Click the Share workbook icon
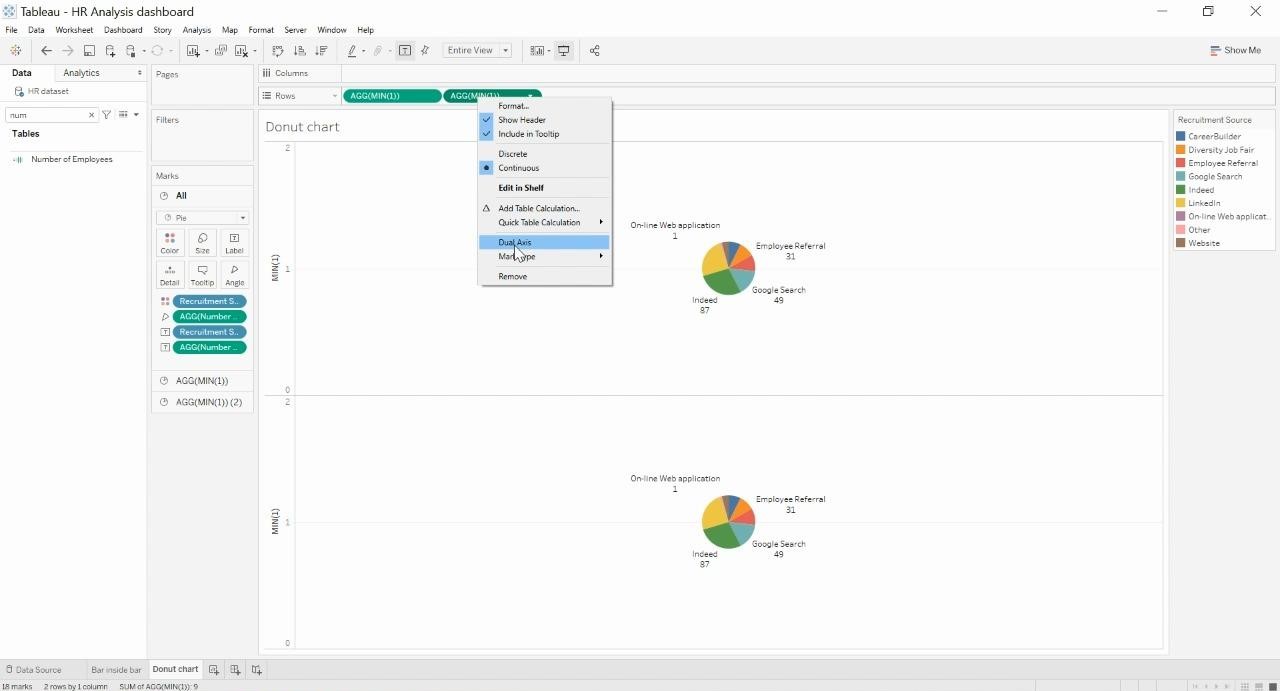This screenshot has width=1280, height=691. [594, 50]
